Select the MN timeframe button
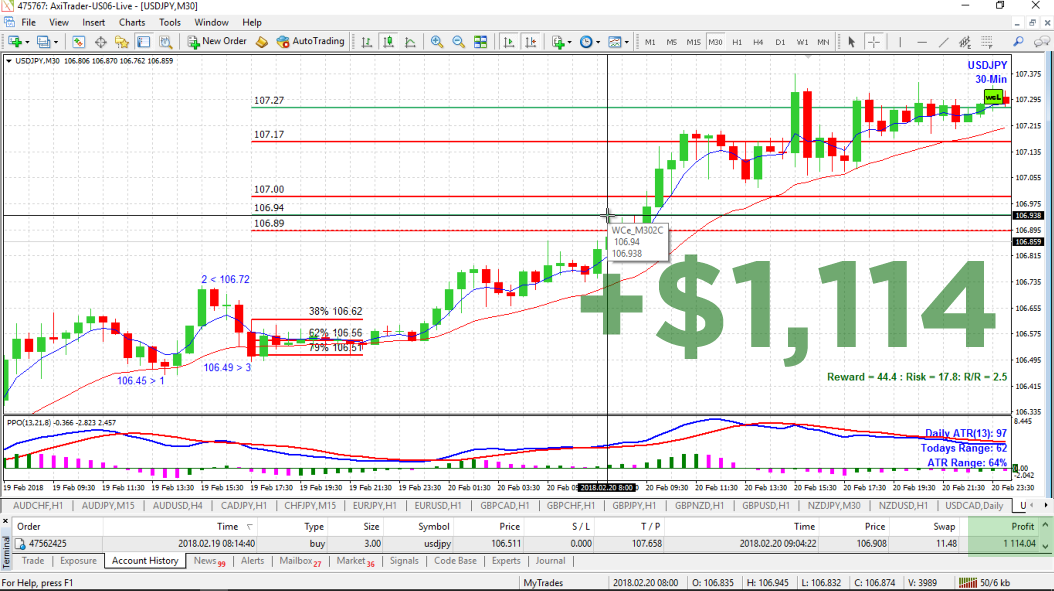 pyautogui.click(x=823, y=42)
